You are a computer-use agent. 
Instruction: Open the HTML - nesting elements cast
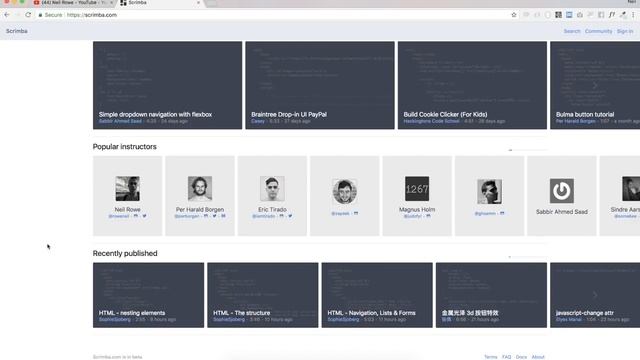click(x=148, y=295)
